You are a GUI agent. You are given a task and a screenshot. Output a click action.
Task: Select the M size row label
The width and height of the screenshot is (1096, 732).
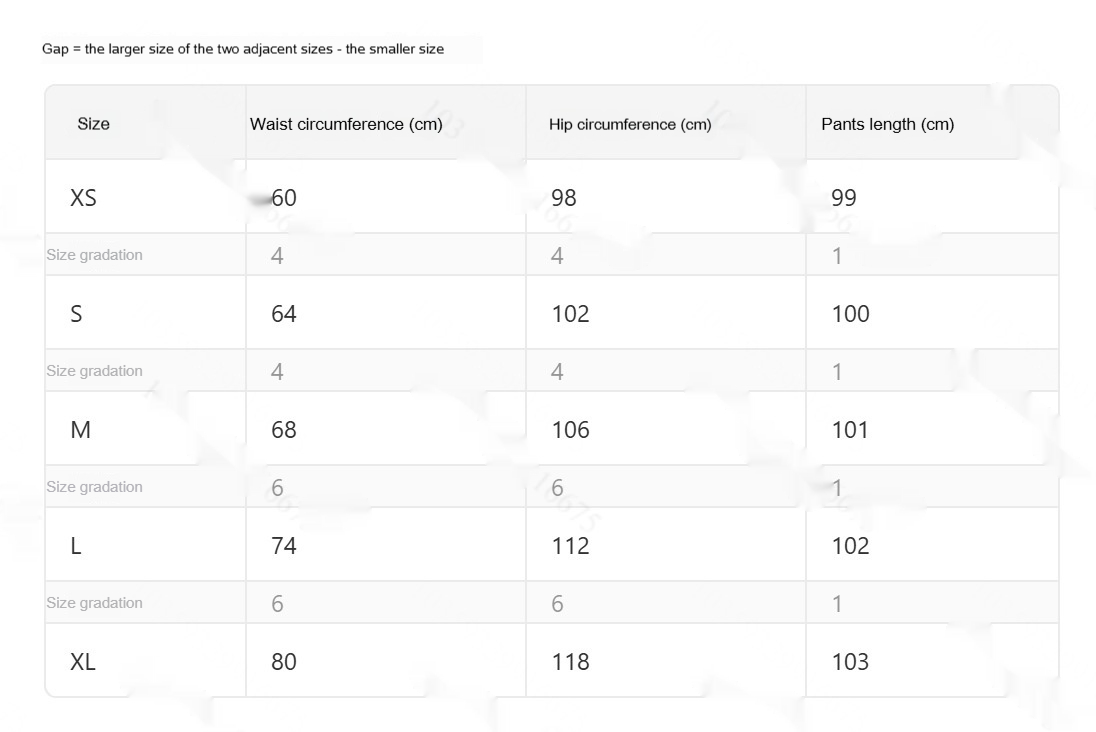[x=81, y=430]
